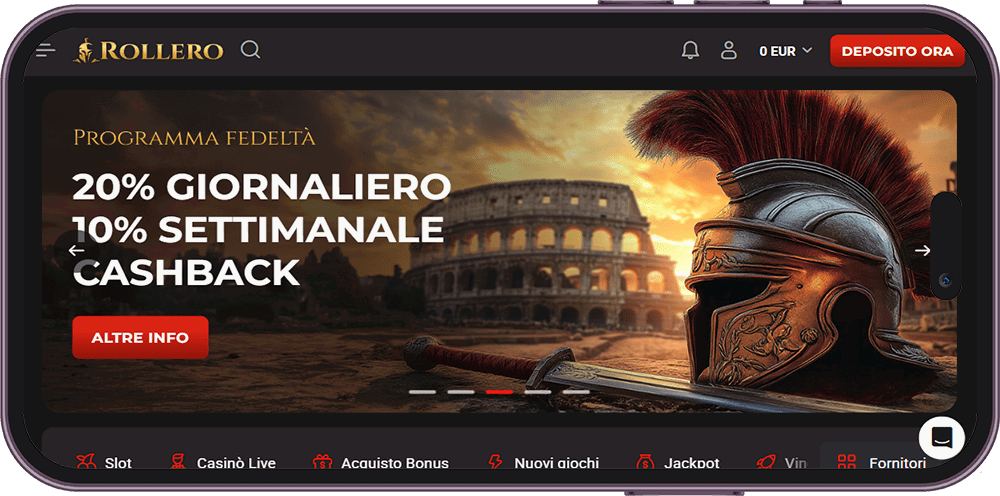
Task: Select the second carousel indicator
Action: click(x=460, y=391)
